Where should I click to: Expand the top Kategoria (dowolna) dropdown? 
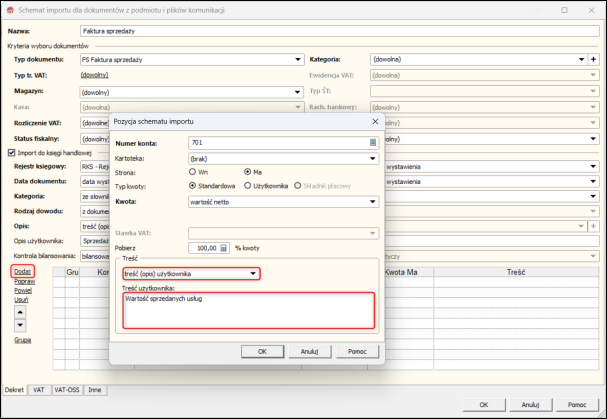coord(581,60)
